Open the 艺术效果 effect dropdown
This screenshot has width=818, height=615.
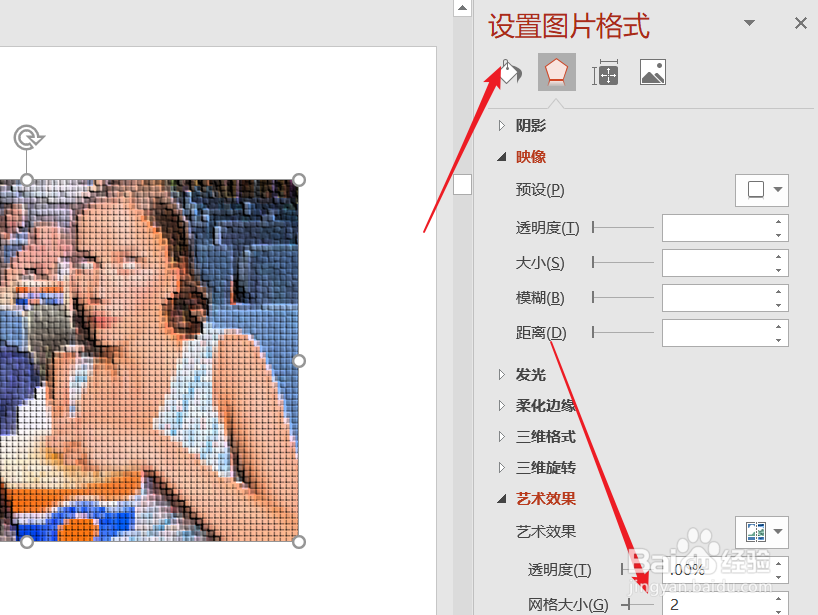778,532
